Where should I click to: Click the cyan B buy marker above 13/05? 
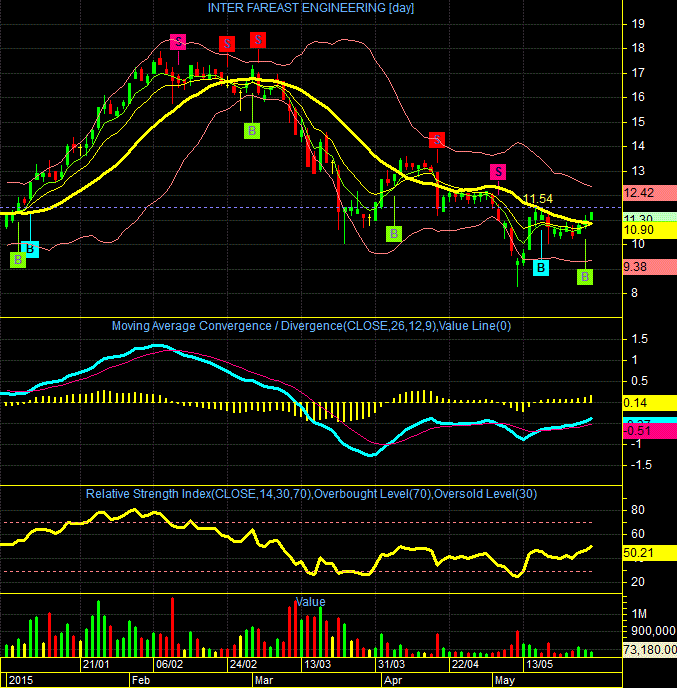[x=541, y=268]
